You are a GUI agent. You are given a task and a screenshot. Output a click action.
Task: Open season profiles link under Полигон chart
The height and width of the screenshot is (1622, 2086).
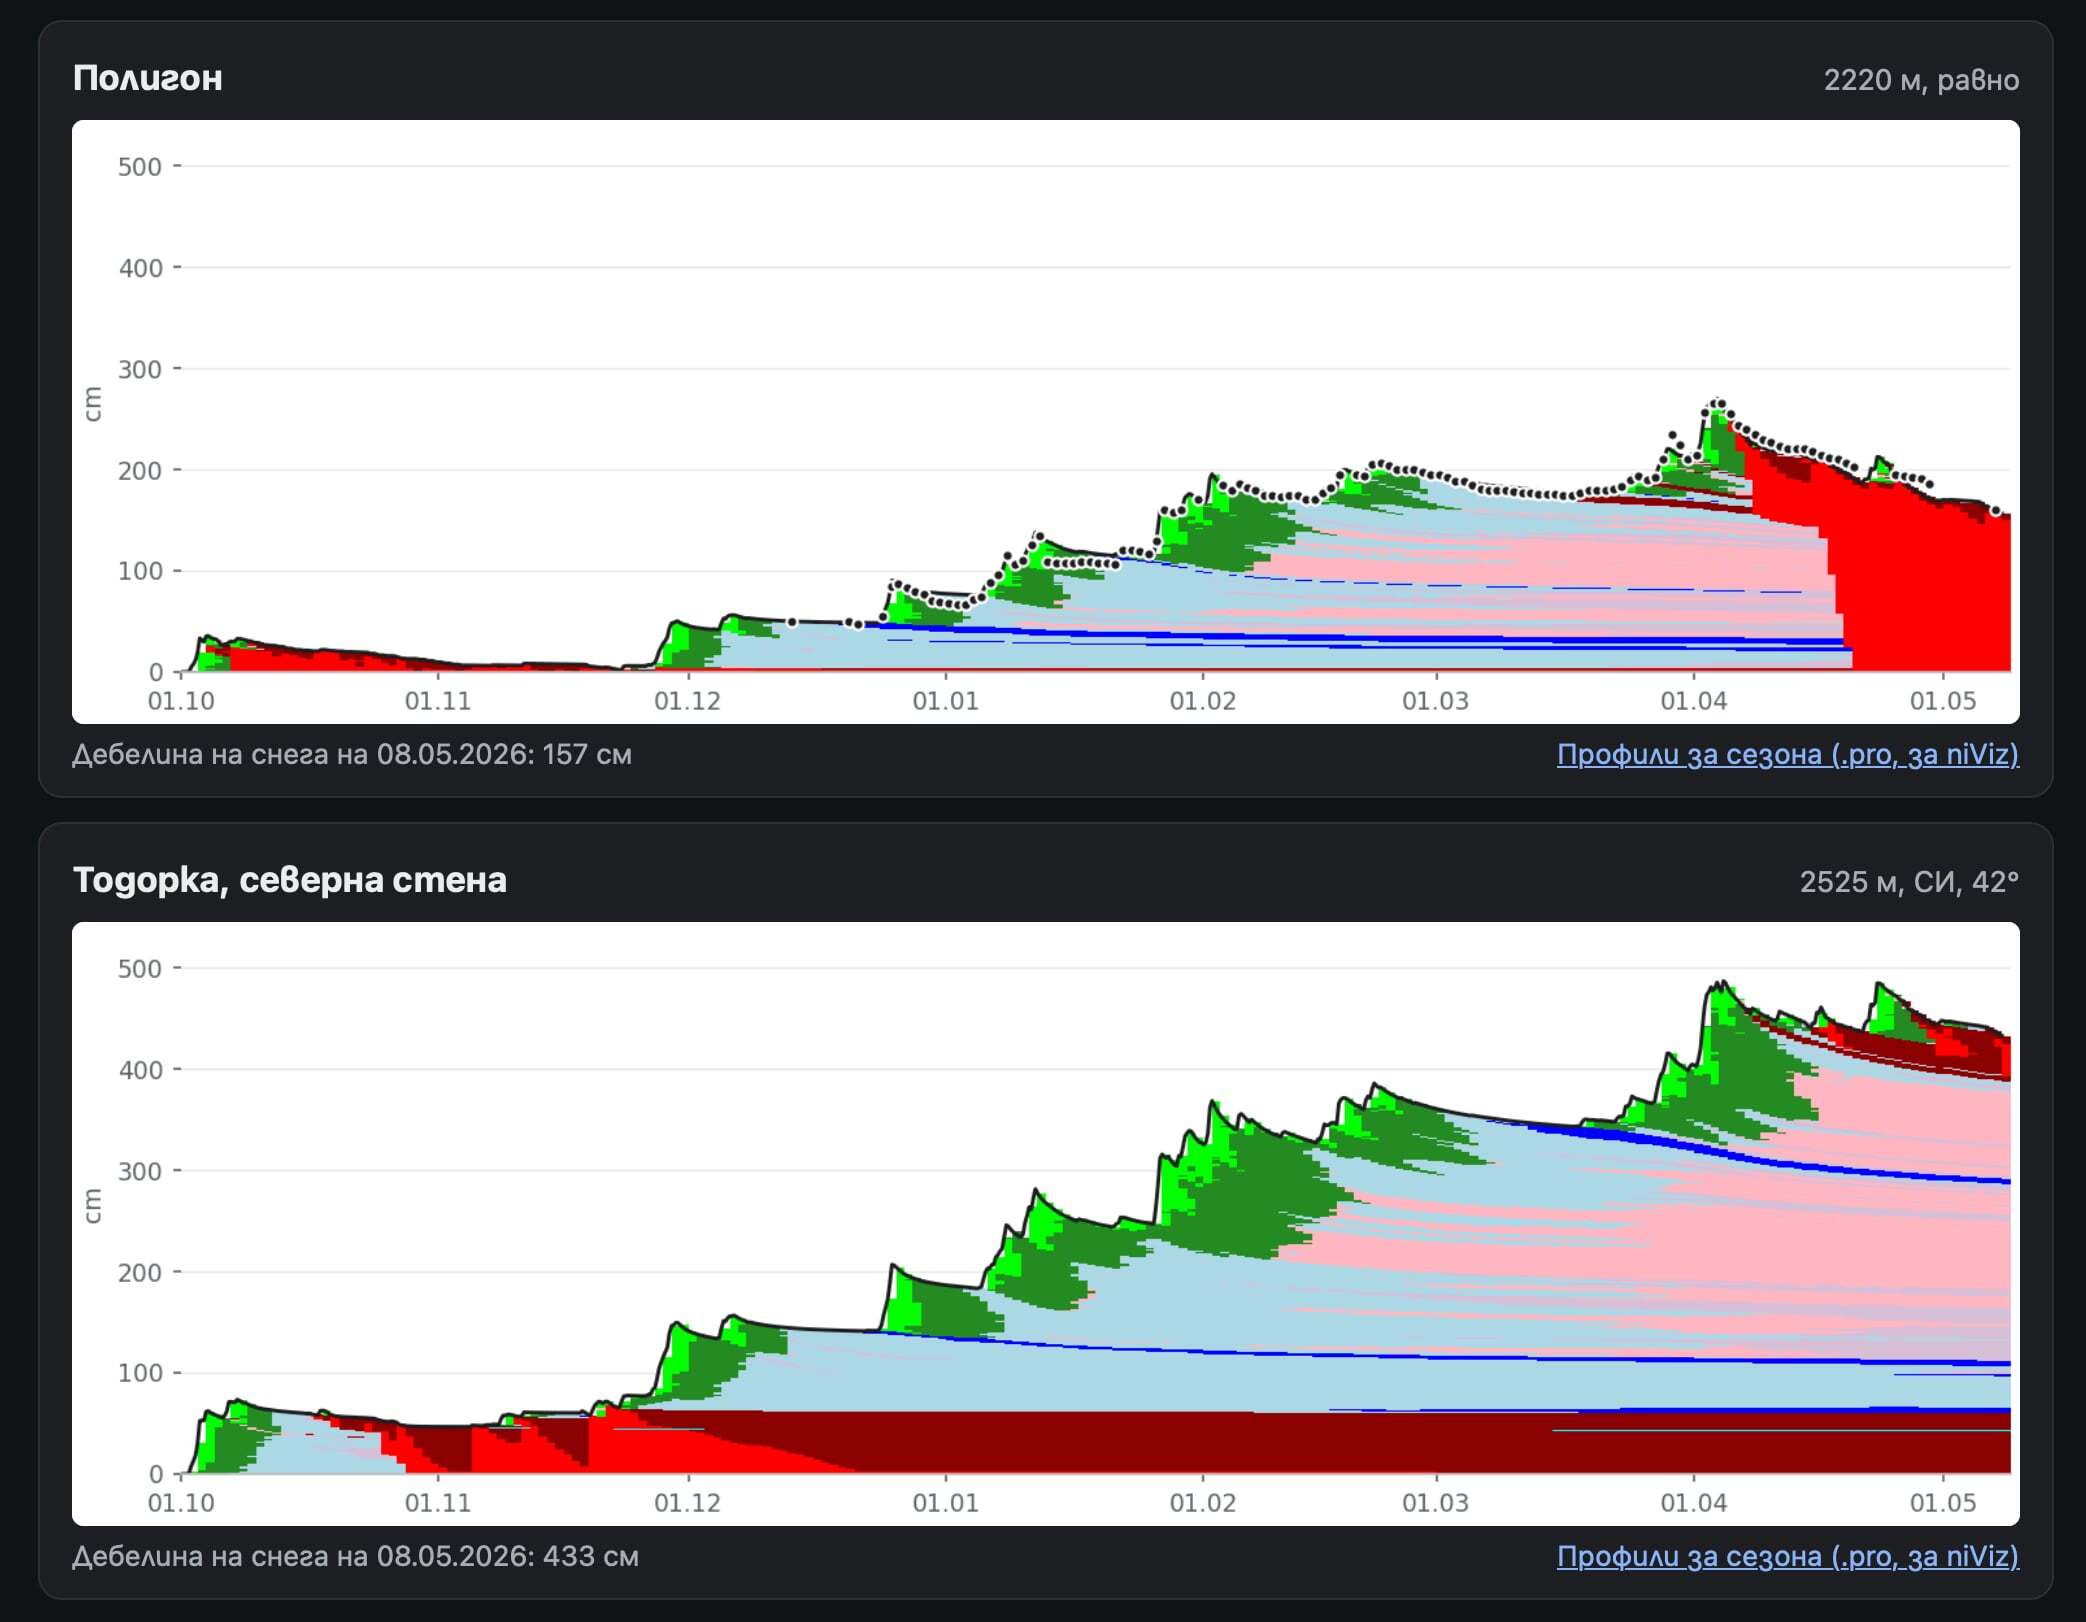click(x=1788, y=754)
